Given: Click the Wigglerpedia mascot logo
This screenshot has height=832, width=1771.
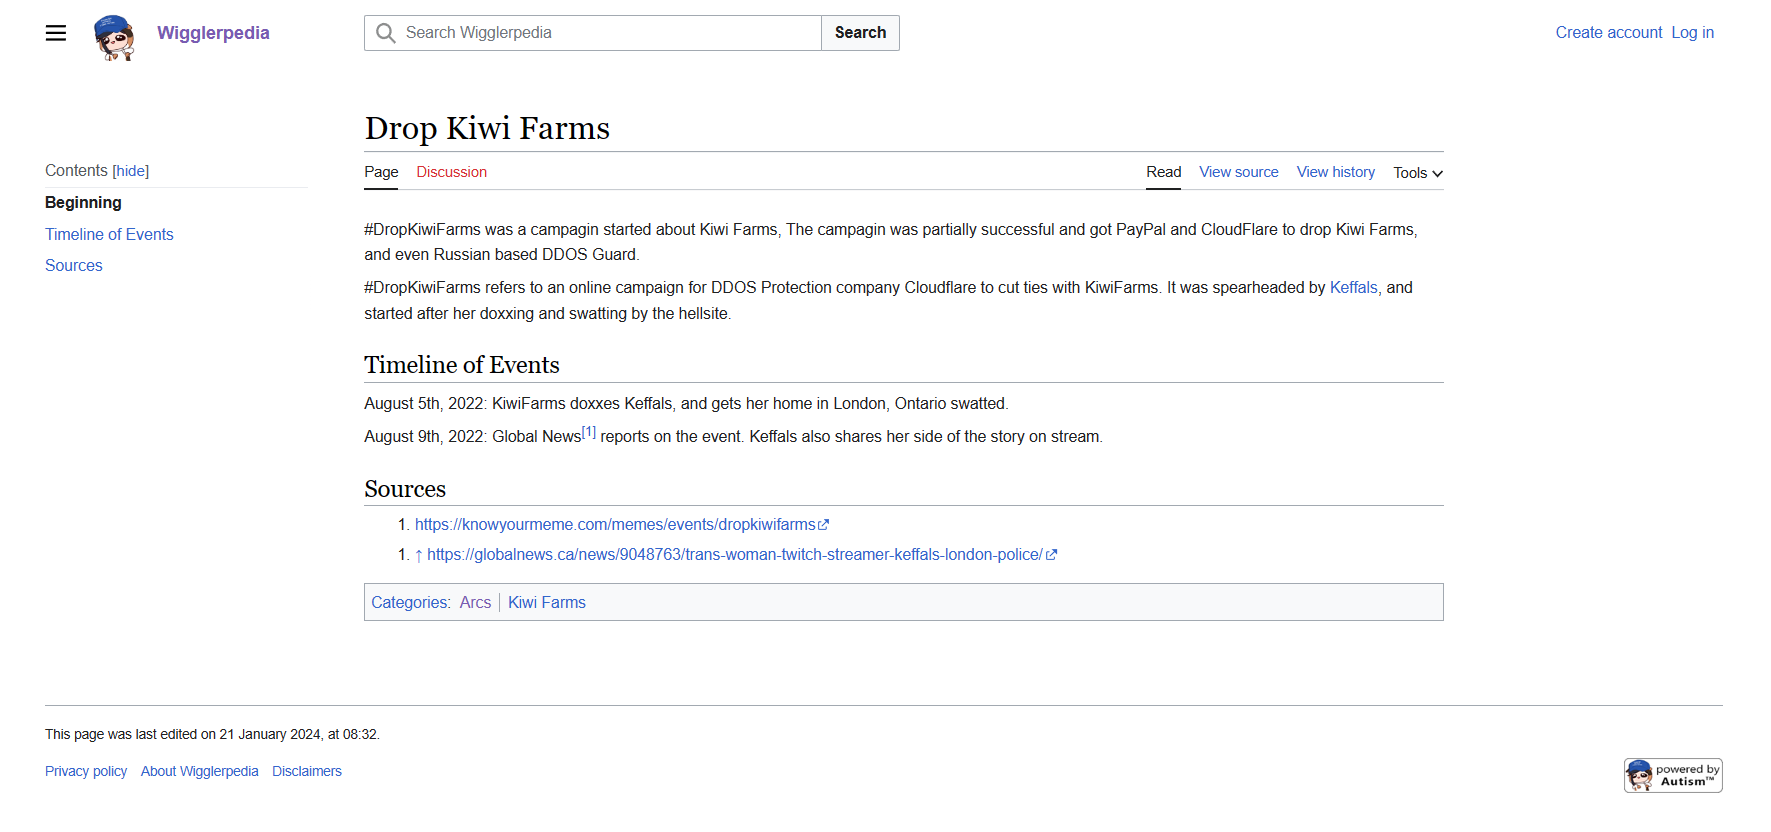Looking at the screenshot, I should tap(114, 37).
